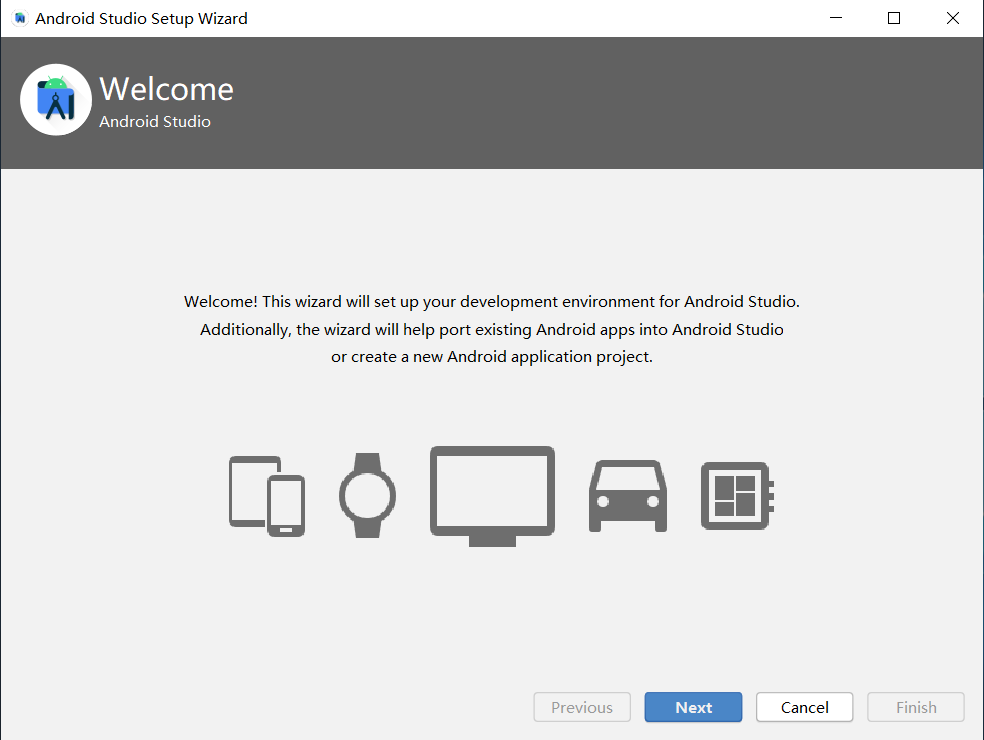Click the disabled Previous button

point(582,707)
